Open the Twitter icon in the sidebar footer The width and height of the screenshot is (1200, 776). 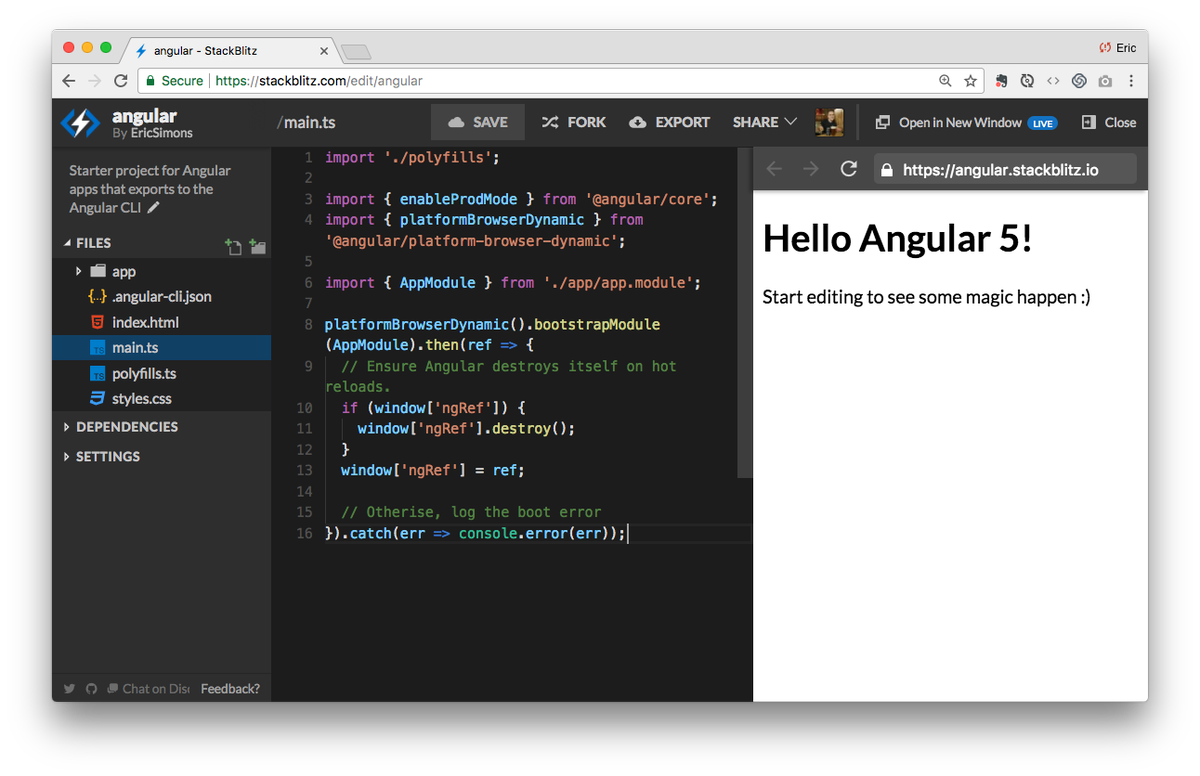pos(69,688)
